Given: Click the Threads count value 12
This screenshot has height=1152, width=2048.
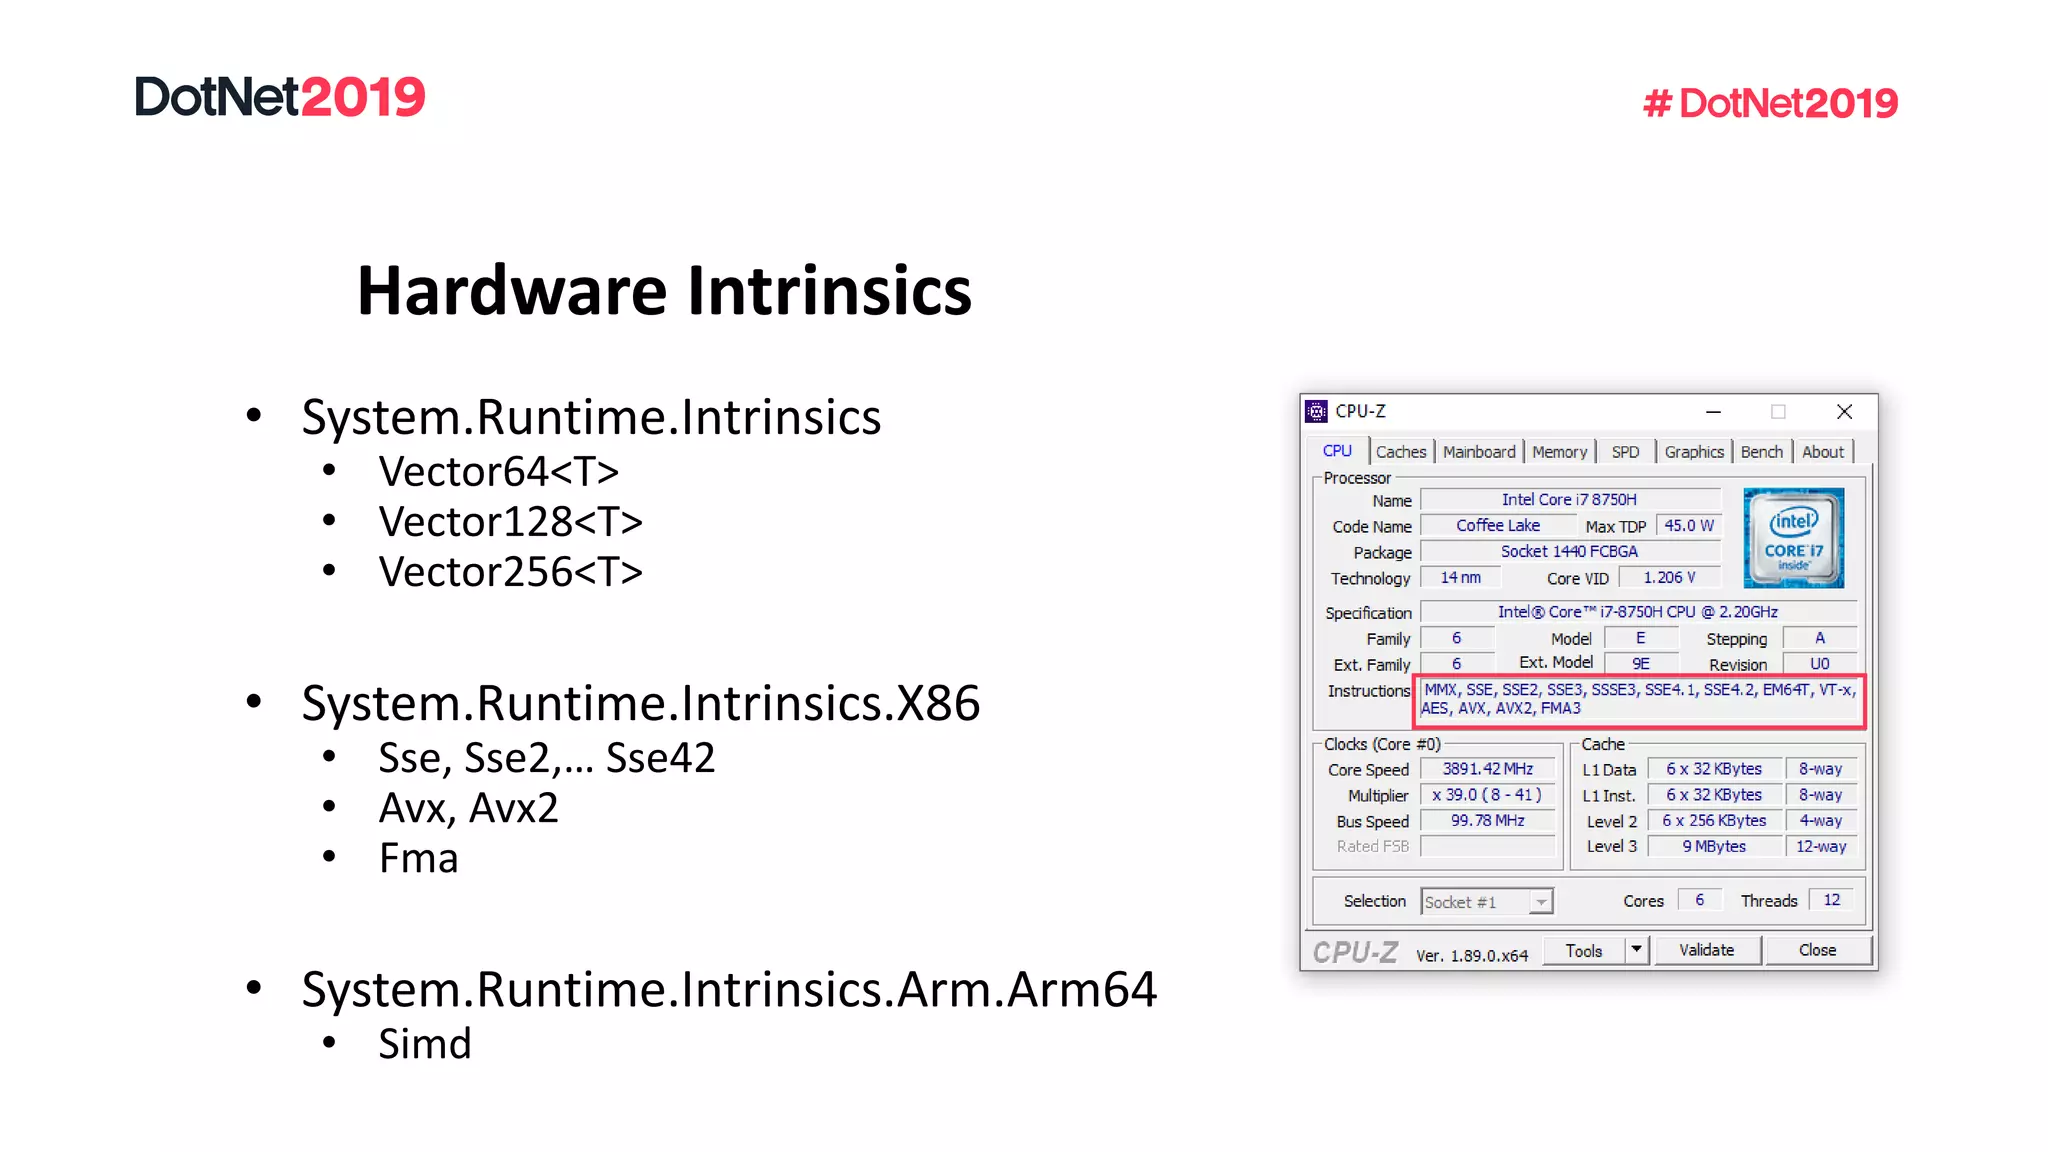Looking at the screenshot, I should [x=1831, y=900].
